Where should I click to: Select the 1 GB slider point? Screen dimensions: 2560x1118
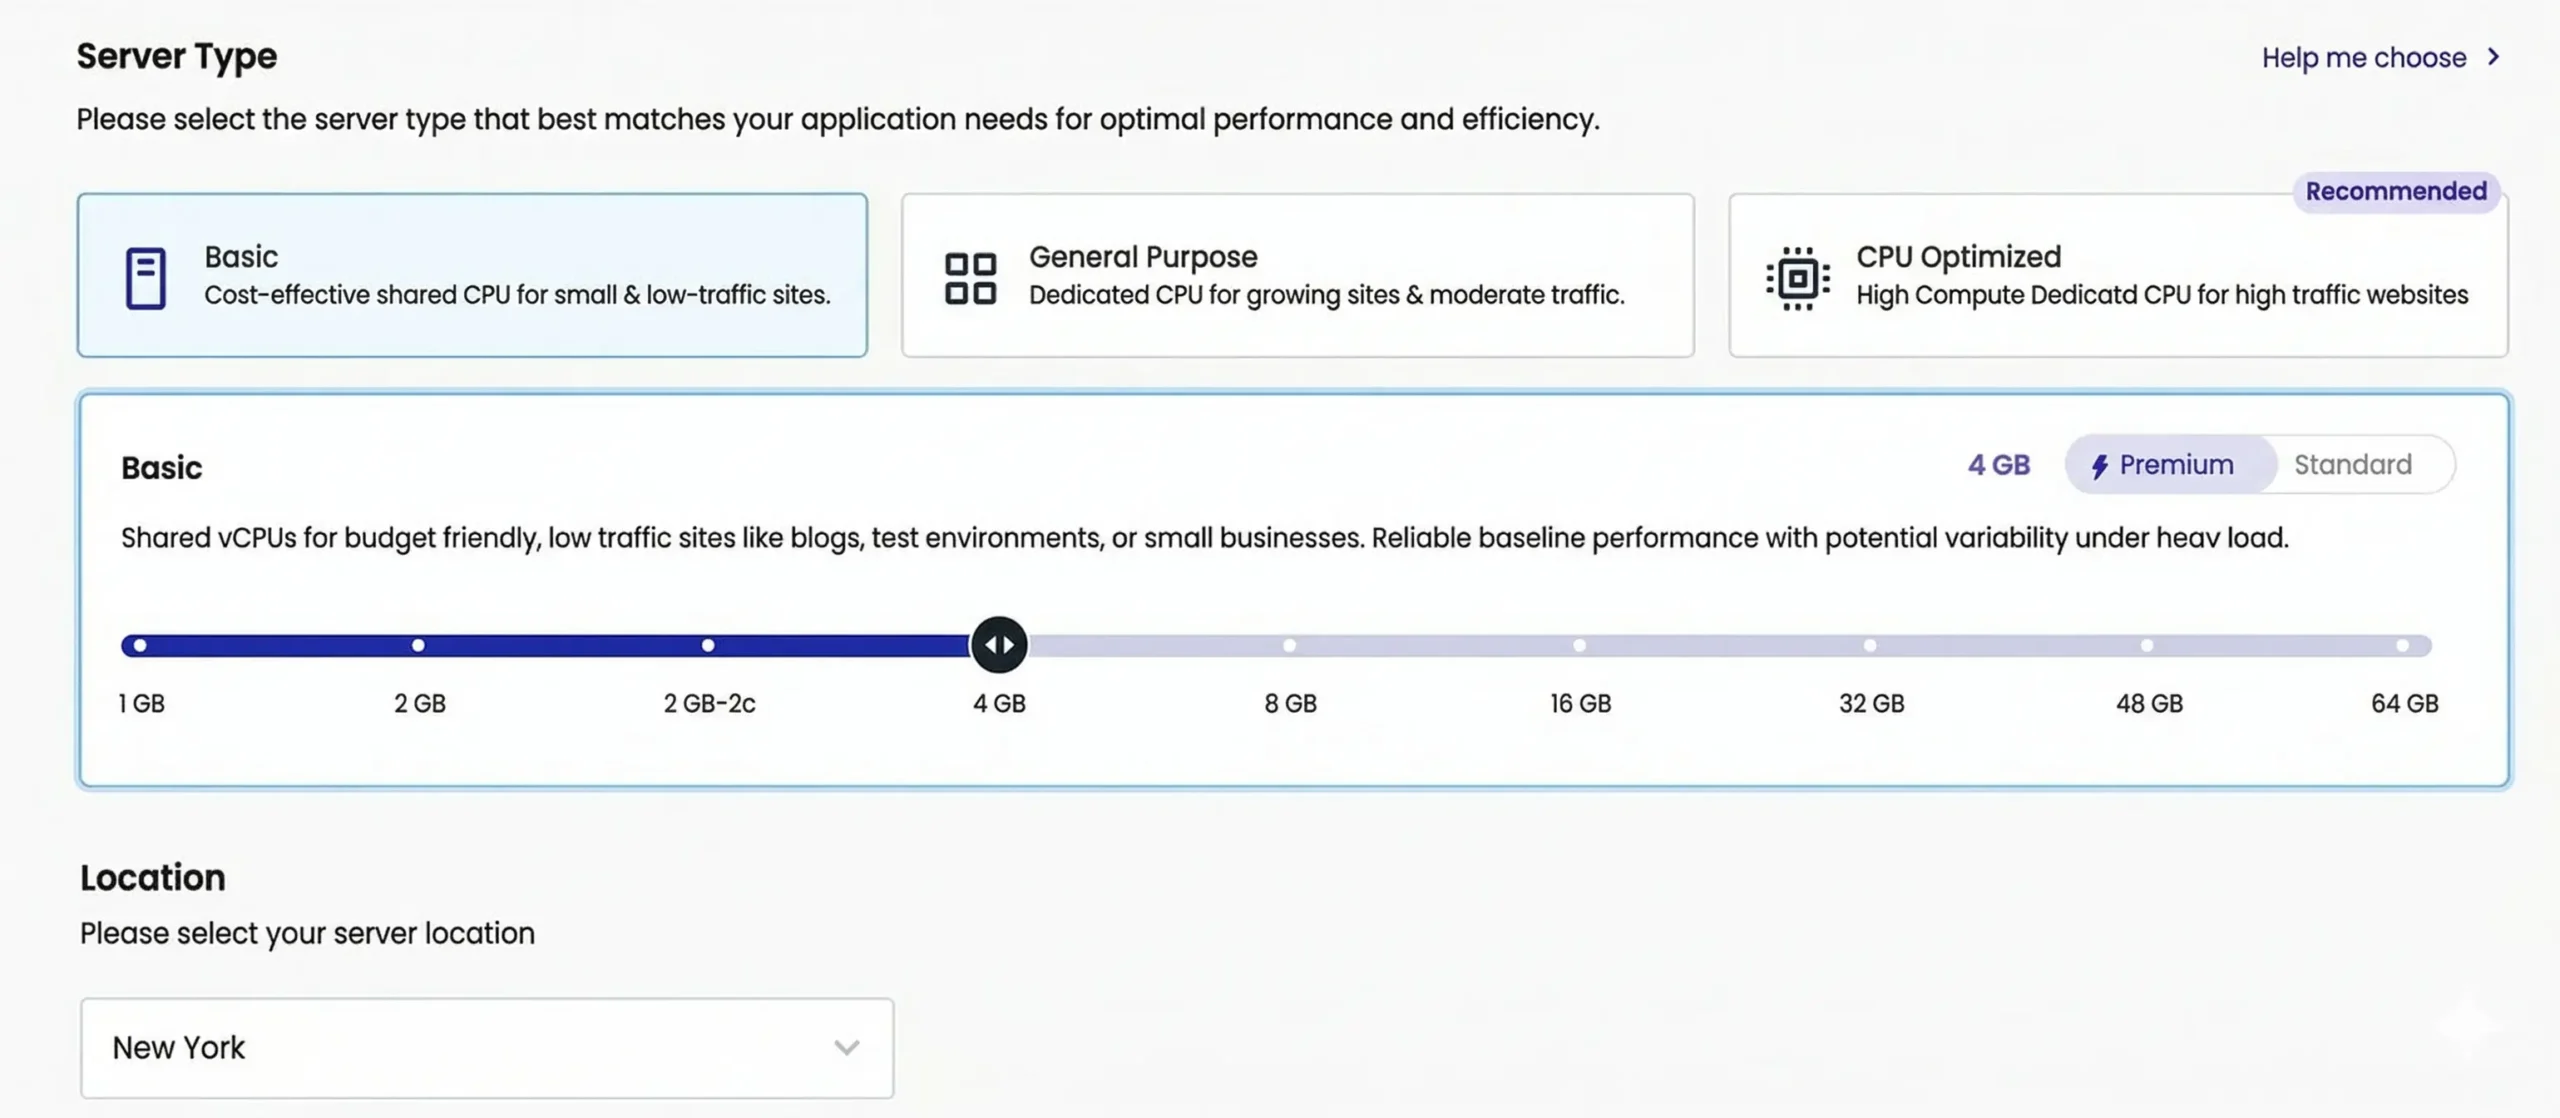[140, 646]
